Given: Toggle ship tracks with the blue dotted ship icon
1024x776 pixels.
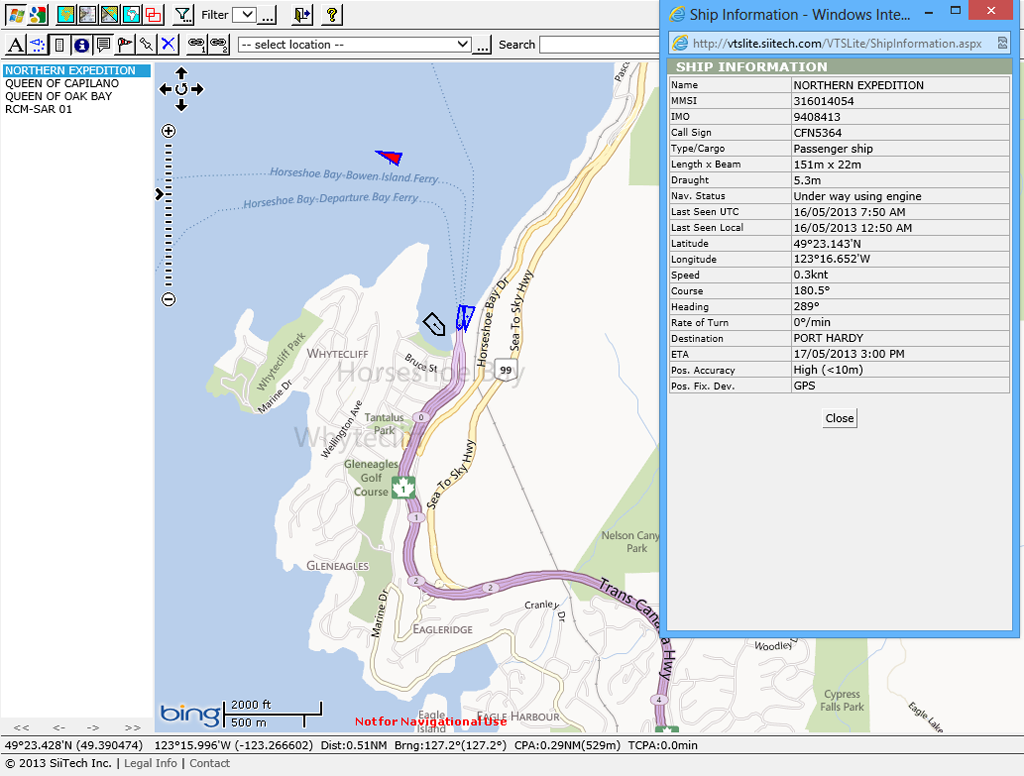Looking at the screenshot, I should point(38,44).
